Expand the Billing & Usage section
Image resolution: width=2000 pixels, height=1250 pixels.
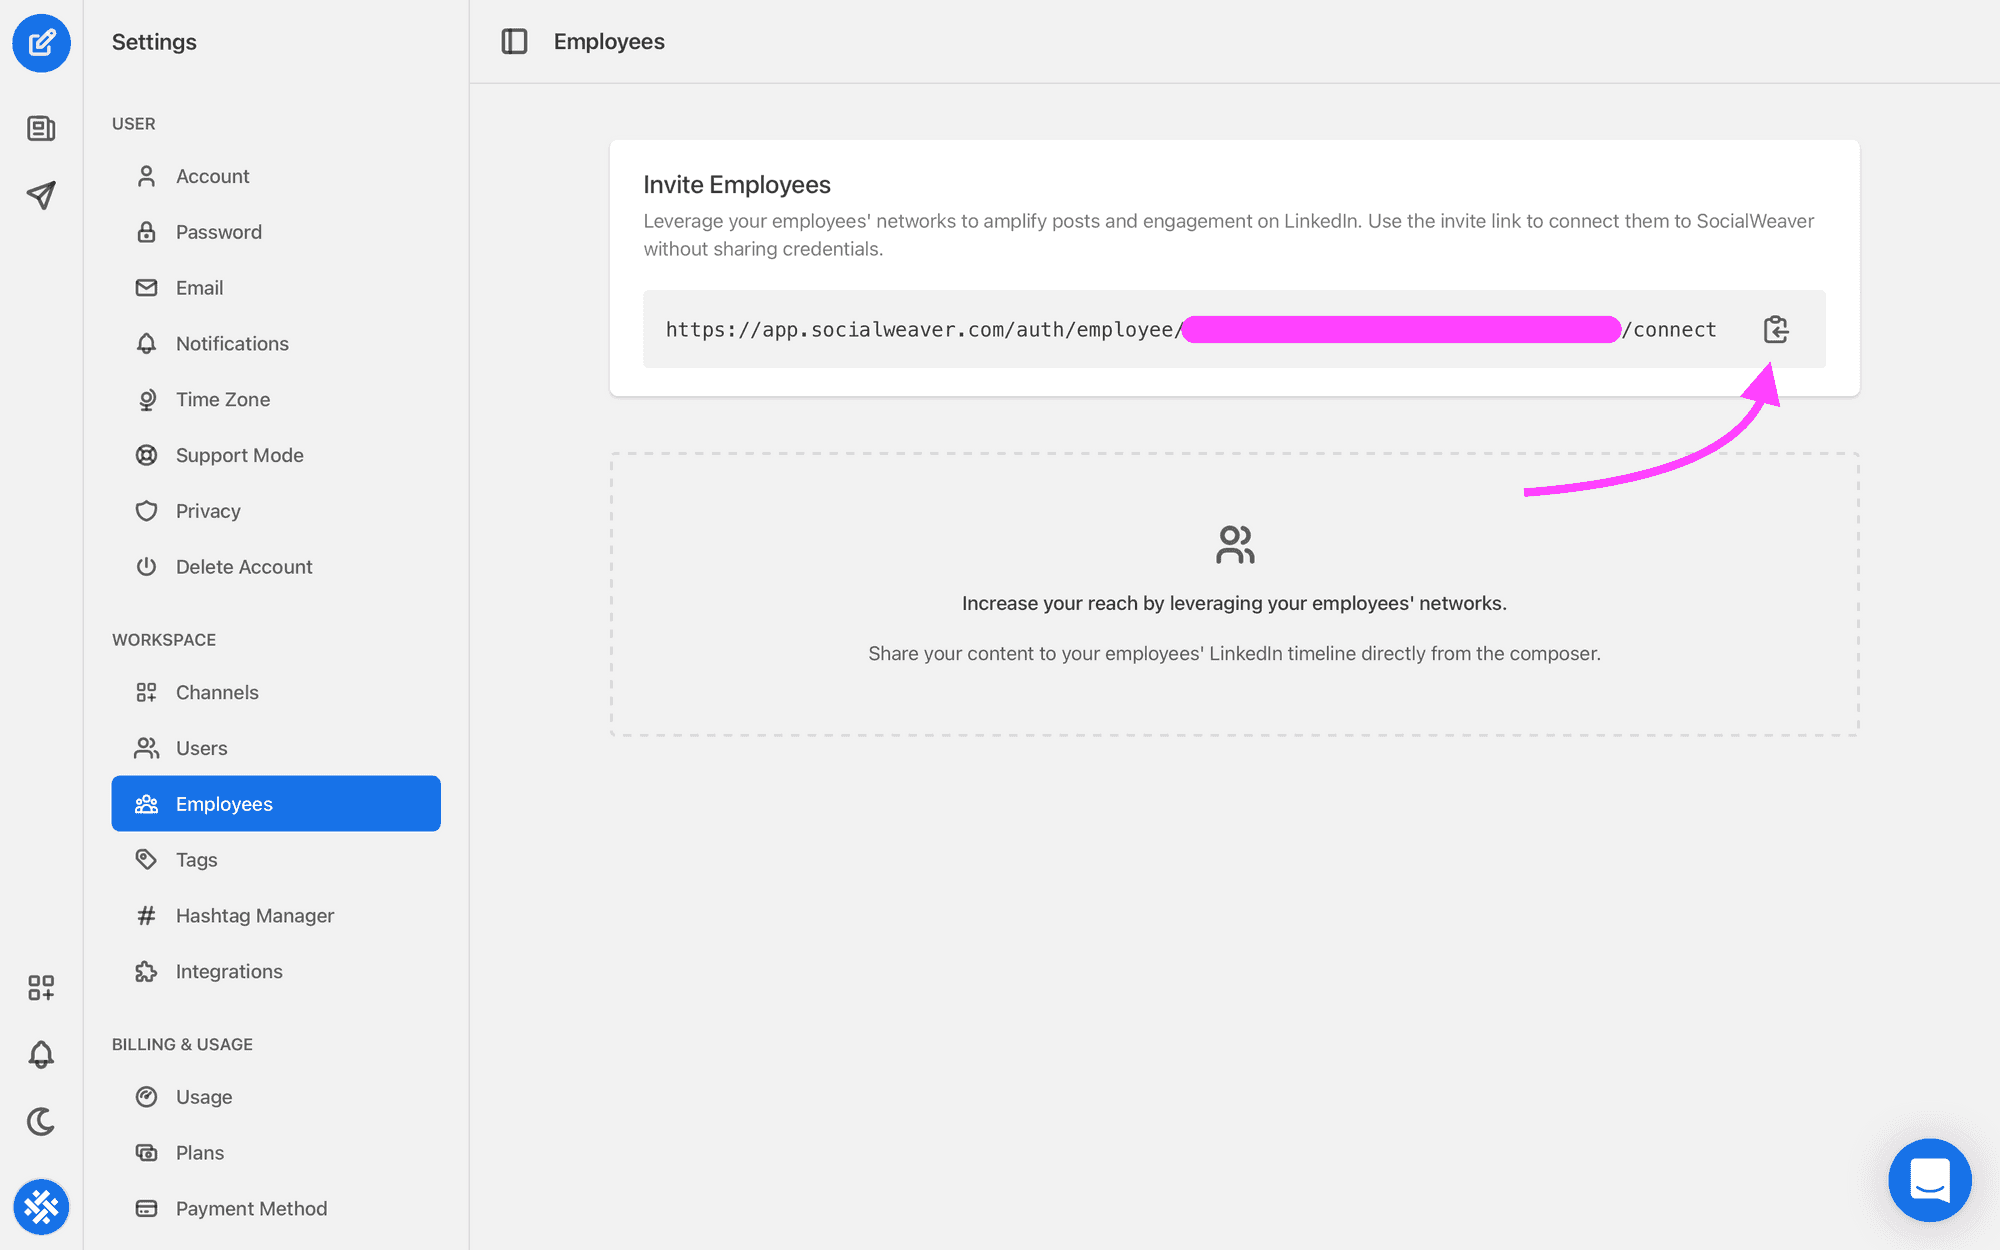pos(183,1044)
